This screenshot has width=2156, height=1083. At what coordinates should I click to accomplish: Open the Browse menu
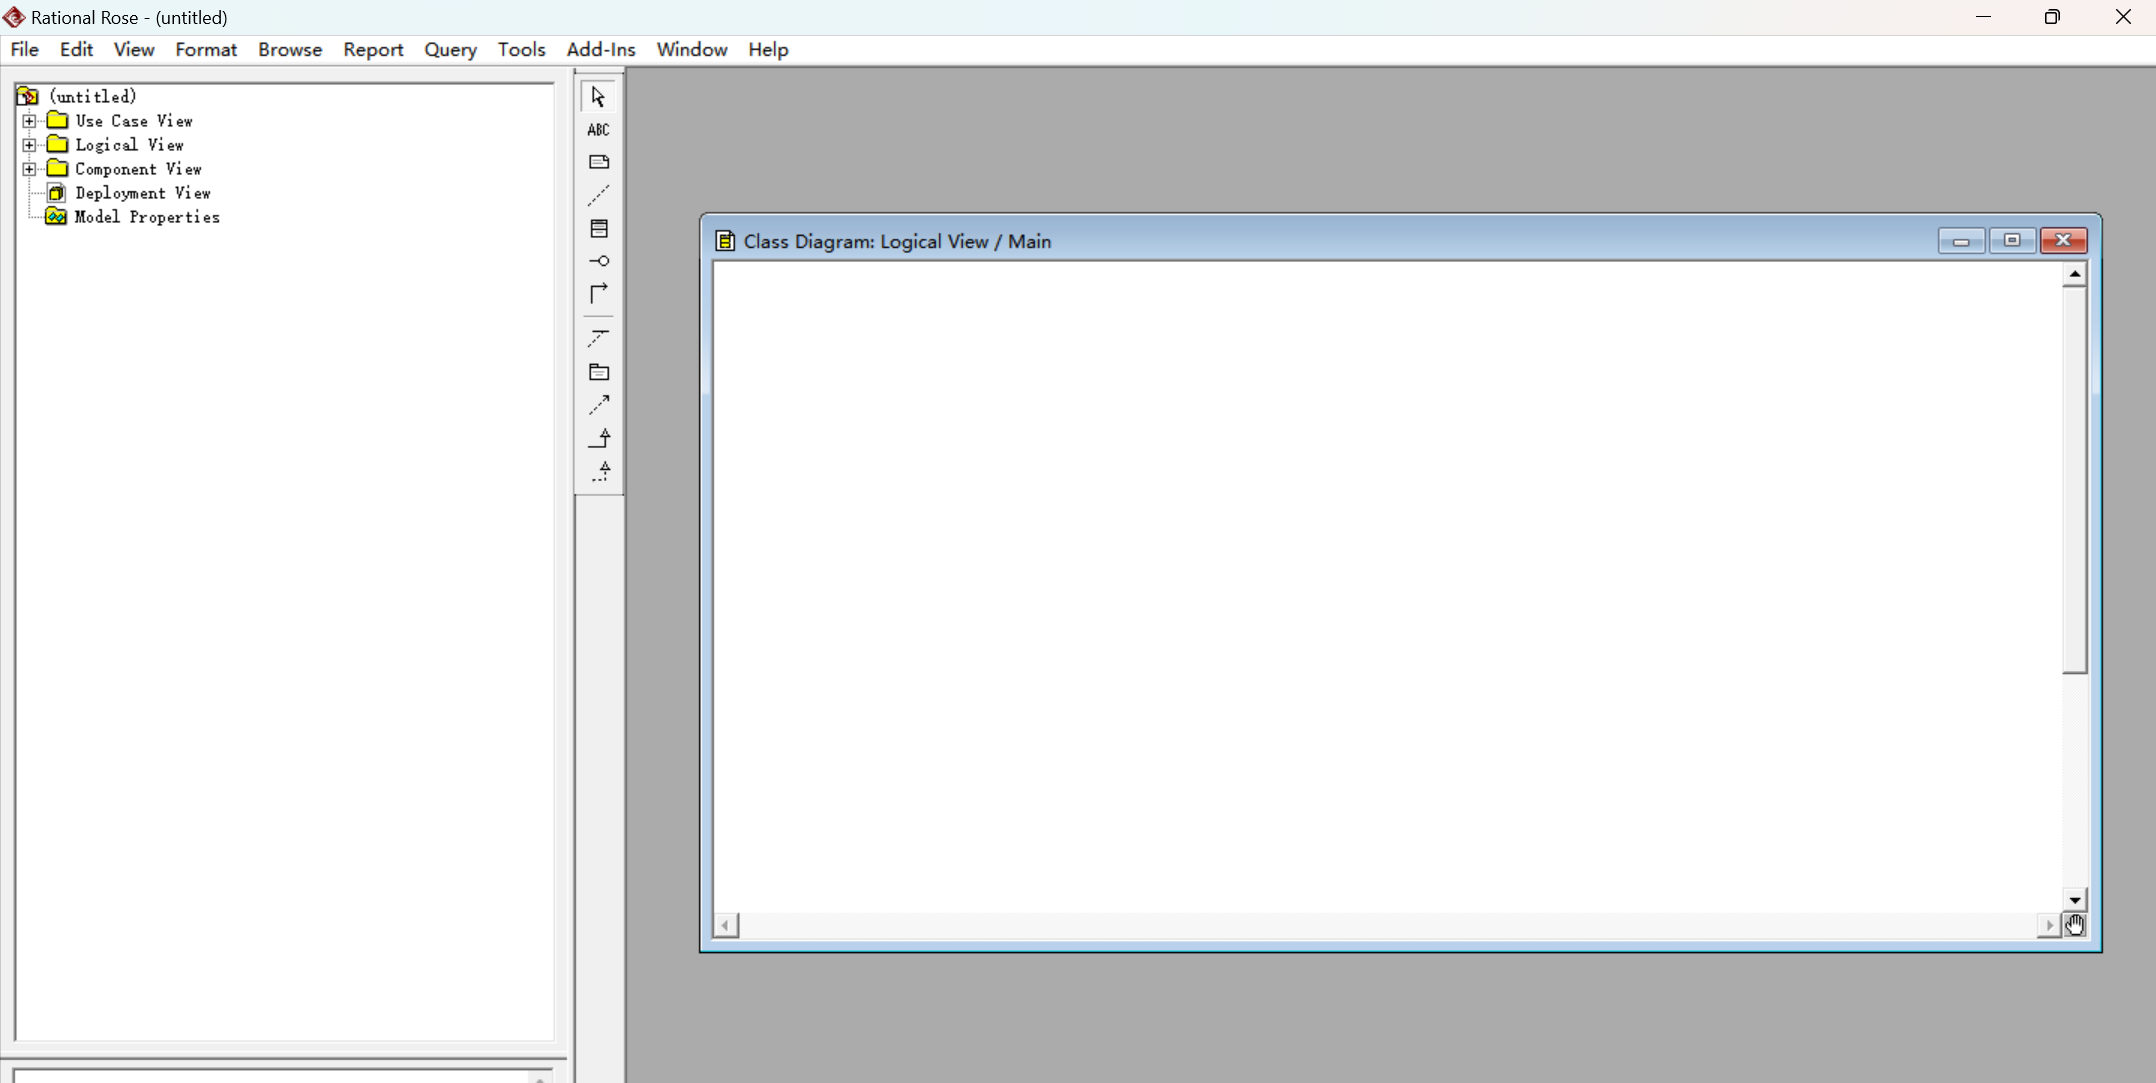point(290,49)
